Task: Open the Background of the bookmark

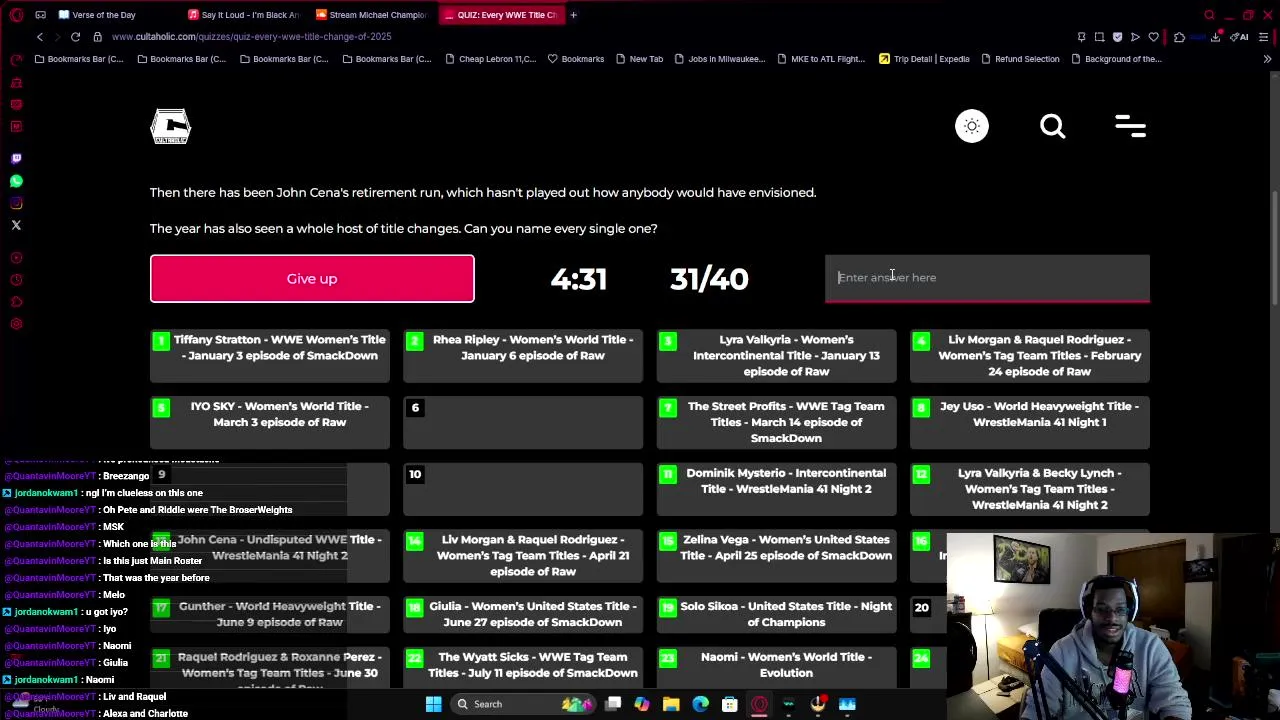Action: [1115, 59]
